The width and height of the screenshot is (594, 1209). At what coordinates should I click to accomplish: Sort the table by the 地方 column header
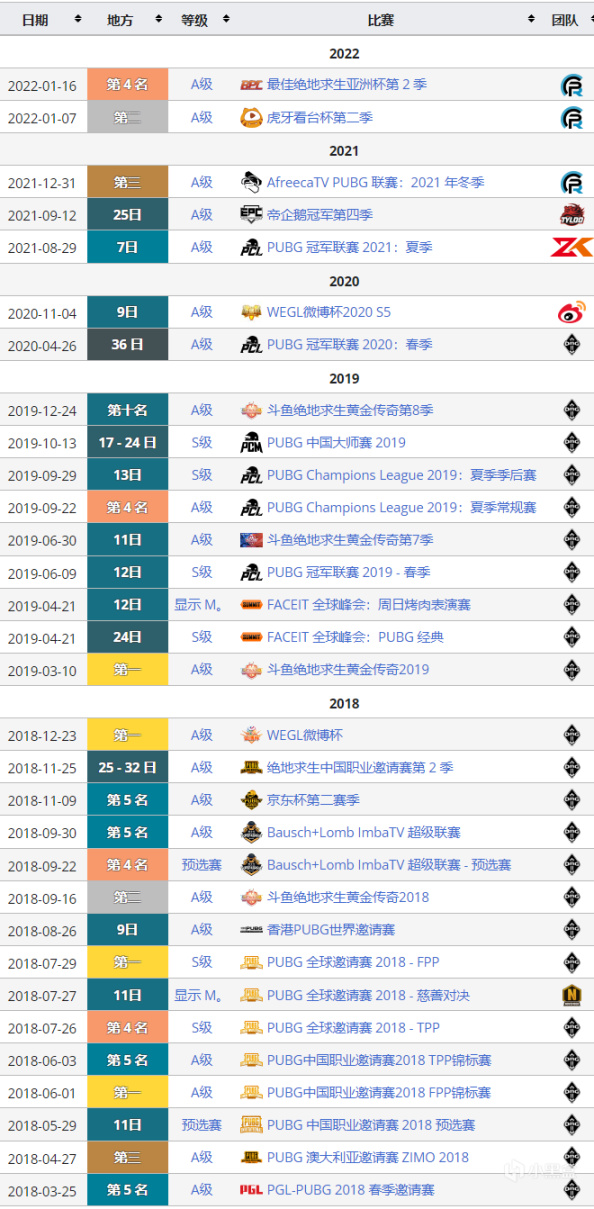coord(127,19)
